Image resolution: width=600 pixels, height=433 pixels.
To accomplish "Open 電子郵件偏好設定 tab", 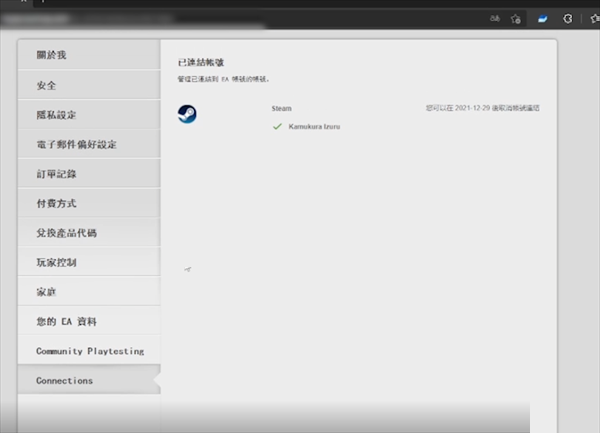I will [88, 144].
